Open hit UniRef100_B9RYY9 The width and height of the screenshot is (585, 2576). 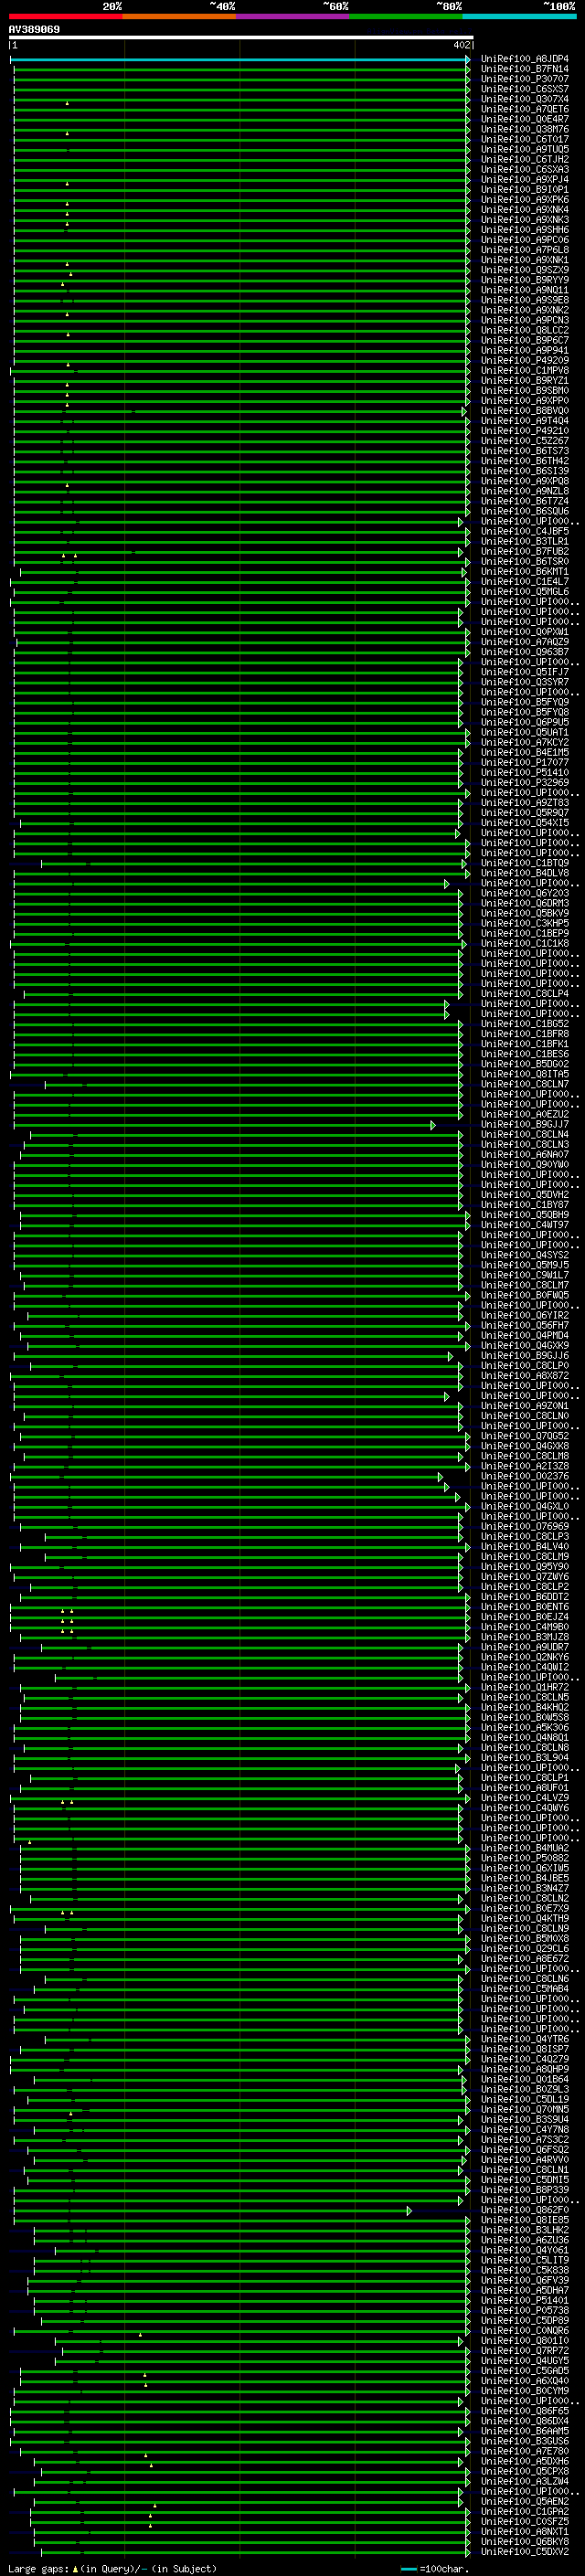click(x=524, y=280)
